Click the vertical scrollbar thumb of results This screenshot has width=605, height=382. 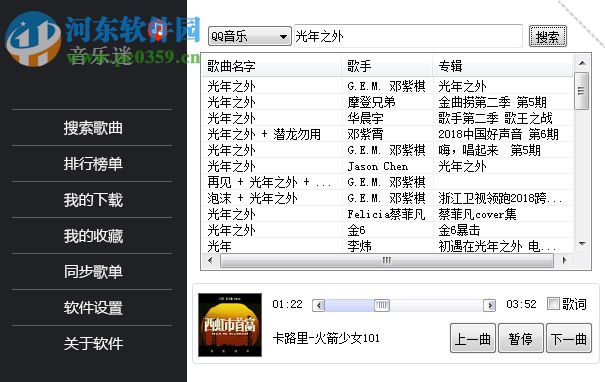(x=582, y=91)
